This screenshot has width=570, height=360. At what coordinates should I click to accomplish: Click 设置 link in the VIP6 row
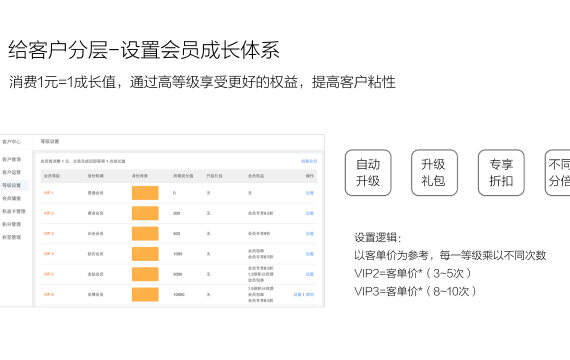pyautogui.click(x=297, y=295)
